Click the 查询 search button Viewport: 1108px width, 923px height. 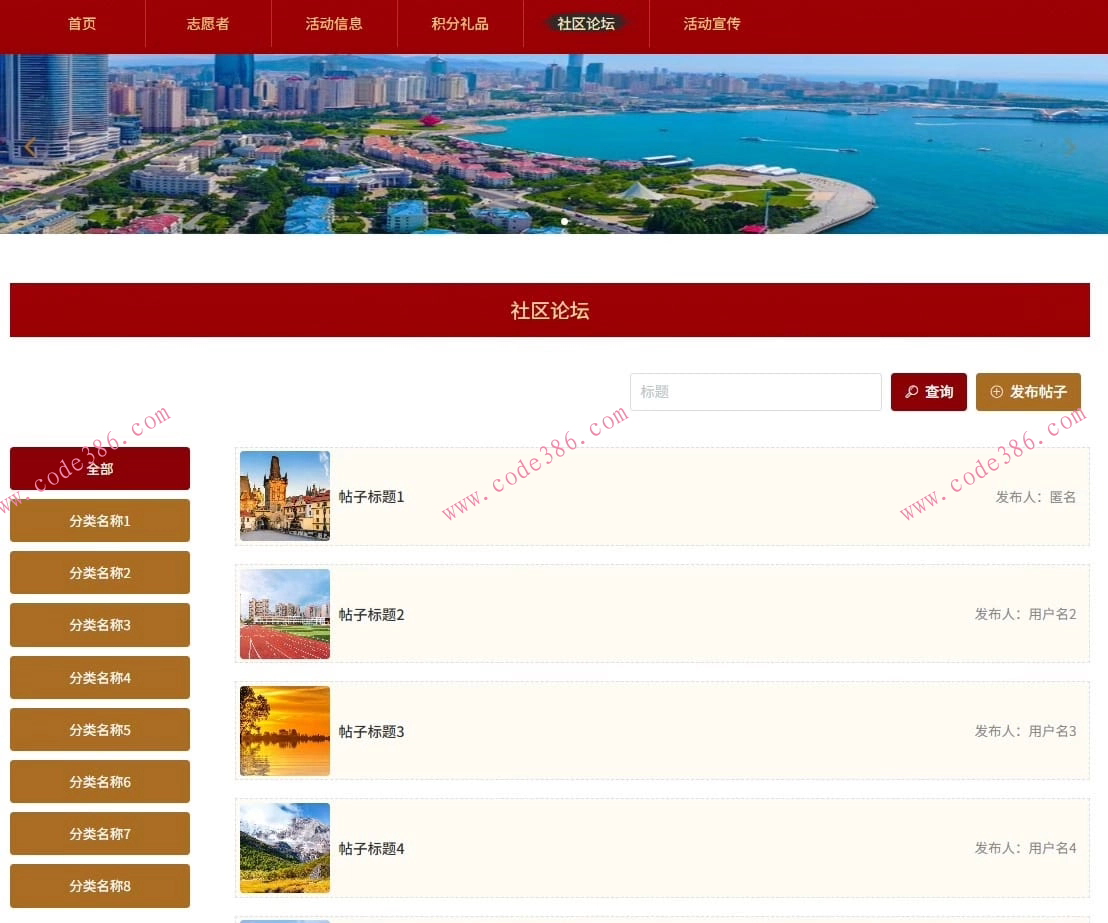tap(928, 392)
